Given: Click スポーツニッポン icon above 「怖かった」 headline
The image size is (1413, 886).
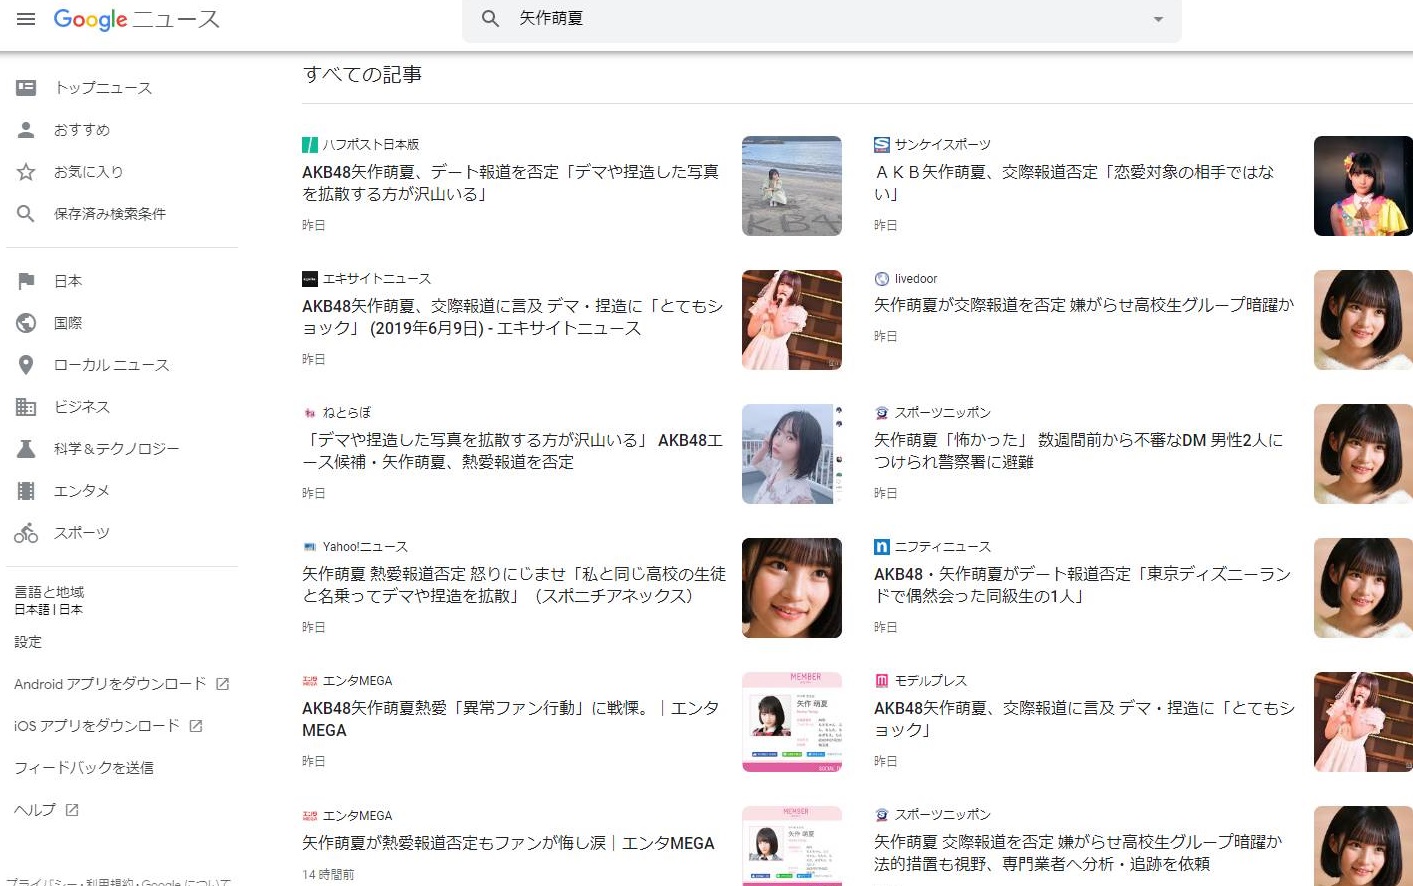Looking at the screenshot, I should (x=882, y=413).
